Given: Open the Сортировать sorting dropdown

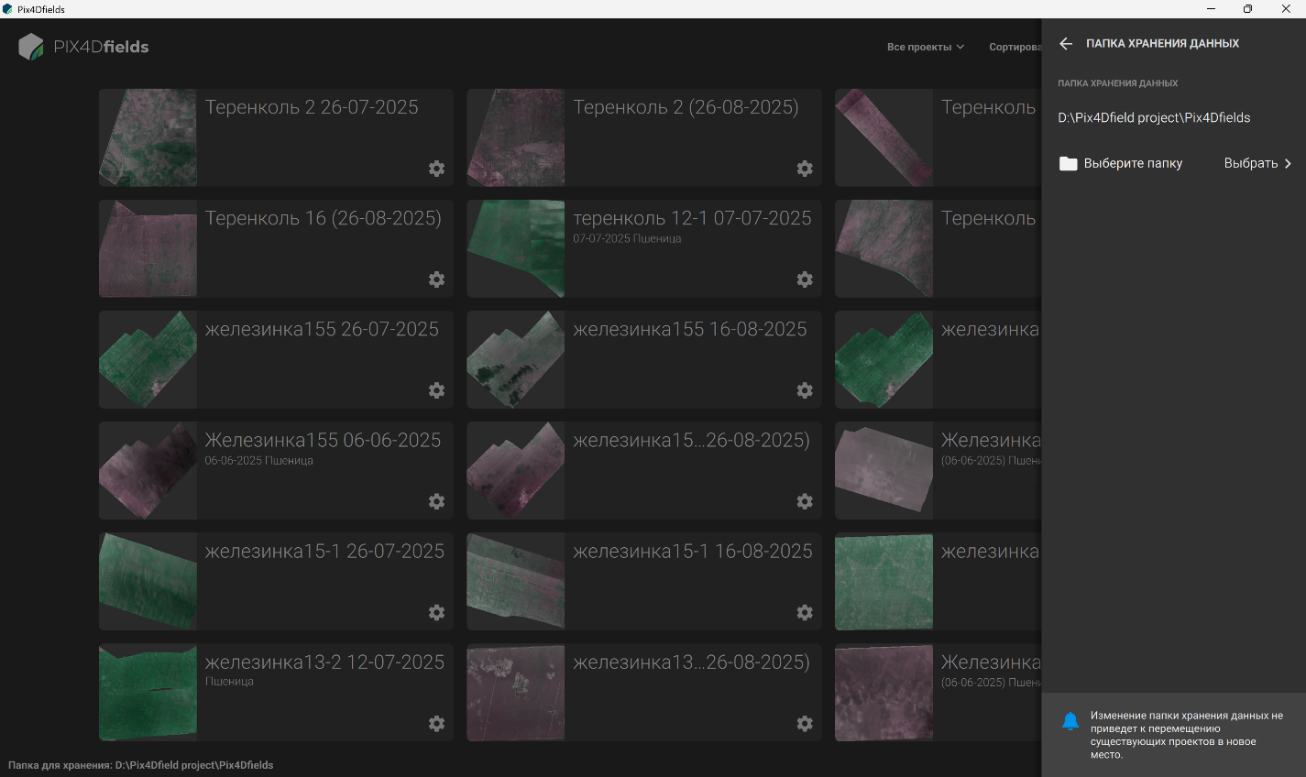Looking at the screenshot, I should [1014, 47].
